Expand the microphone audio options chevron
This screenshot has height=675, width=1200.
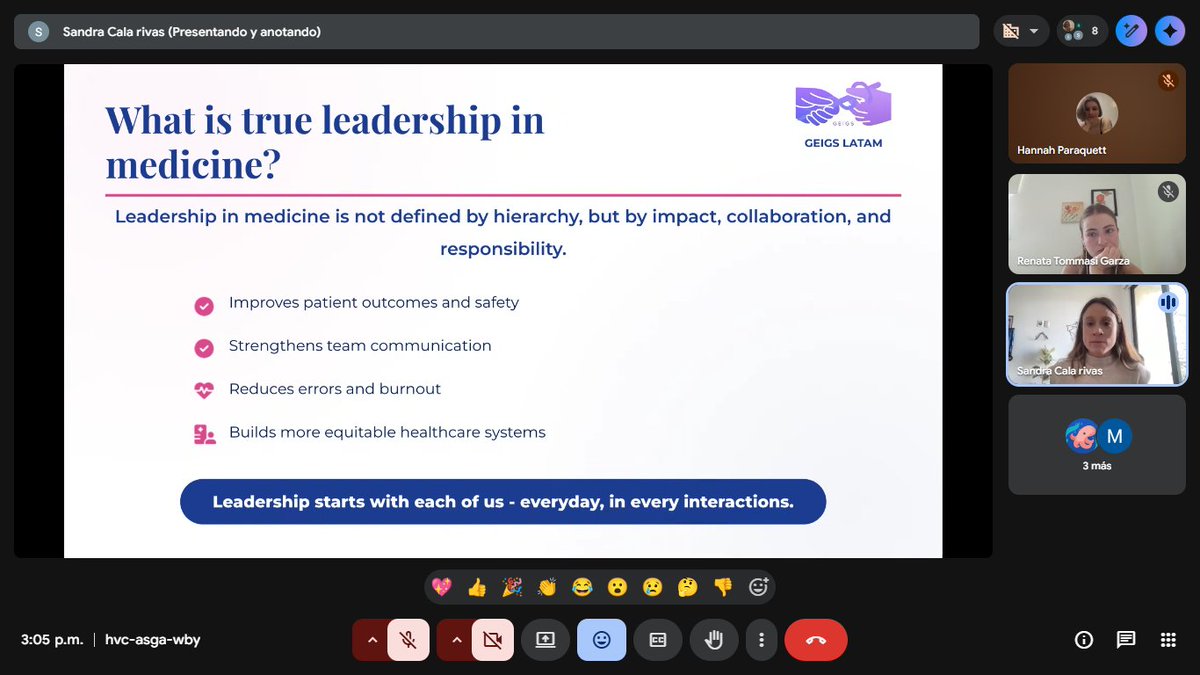click(372, 640)
